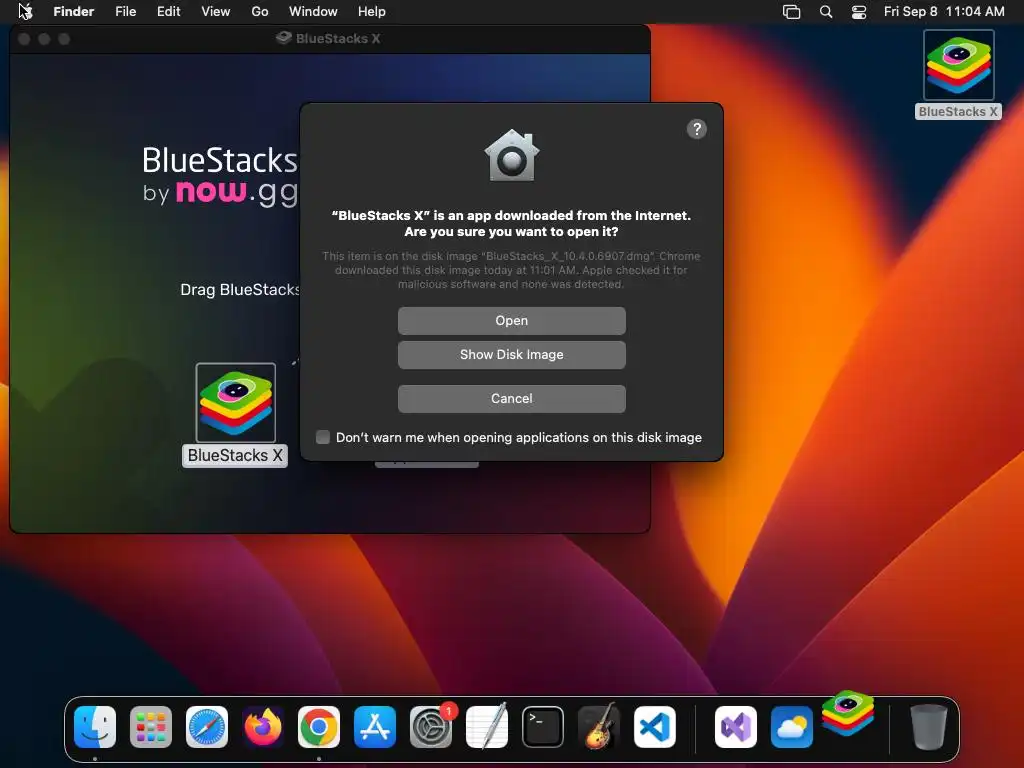Open TextEdit from the Dock
The height and width of the screenshot is (768, 1024).
tap(487, 727)
